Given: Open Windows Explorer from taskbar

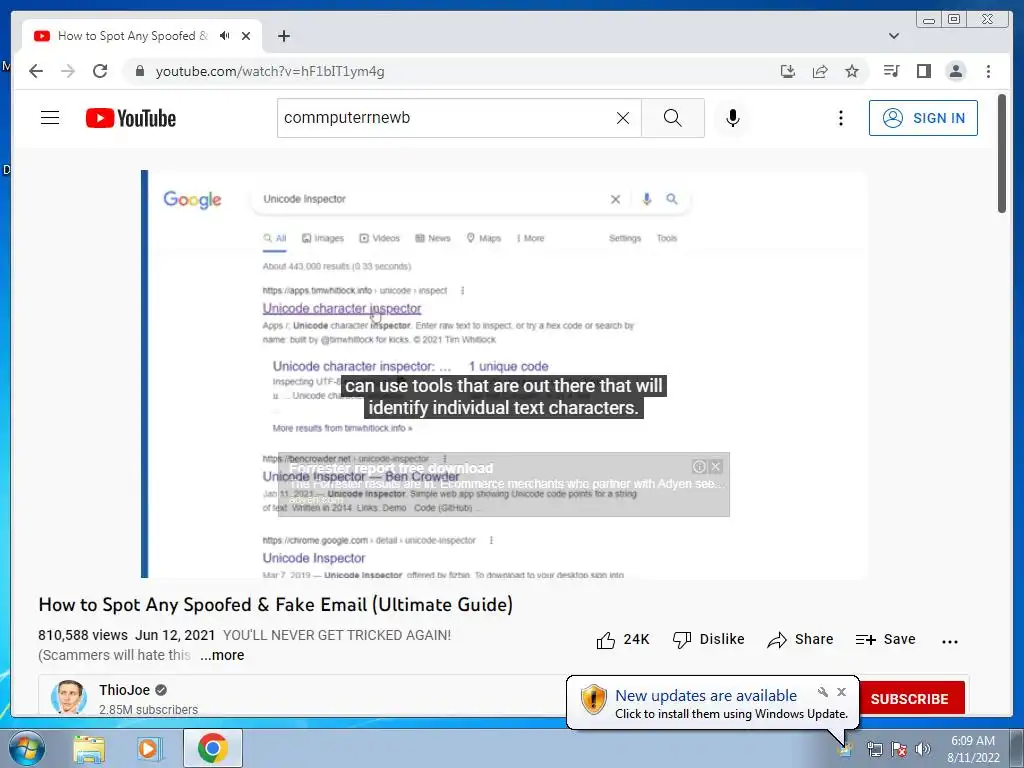Looking at the screenshot, I should (89, 749).
